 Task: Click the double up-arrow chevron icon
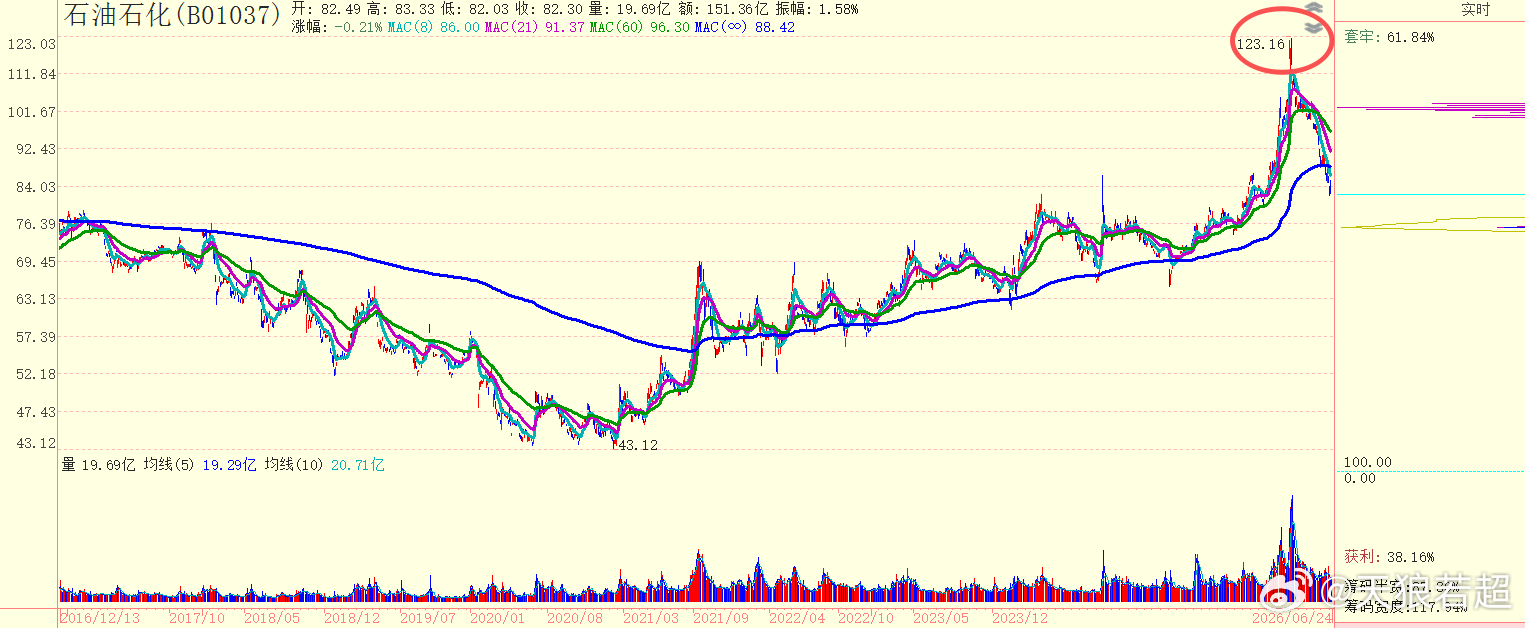click(1314, 9)
